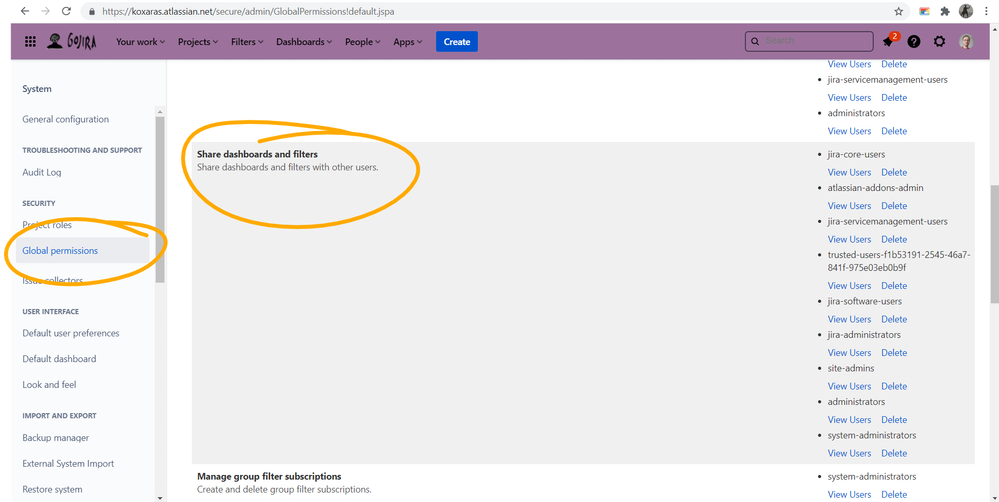Delete site-admins group entry
The height and width of the screenshot is (502, 999).
(894, 386)
